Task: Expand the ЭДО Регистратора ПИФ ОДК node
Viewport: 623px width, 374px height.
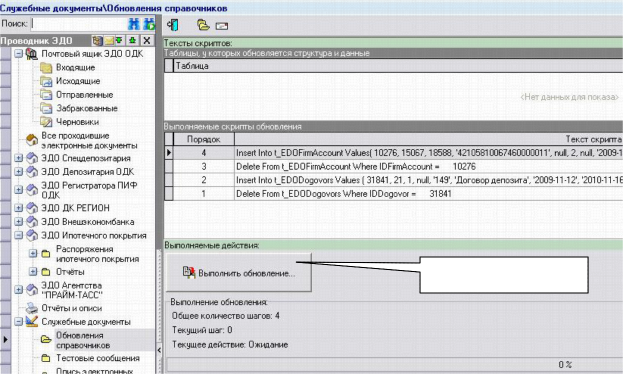Action: click(18, 190)
